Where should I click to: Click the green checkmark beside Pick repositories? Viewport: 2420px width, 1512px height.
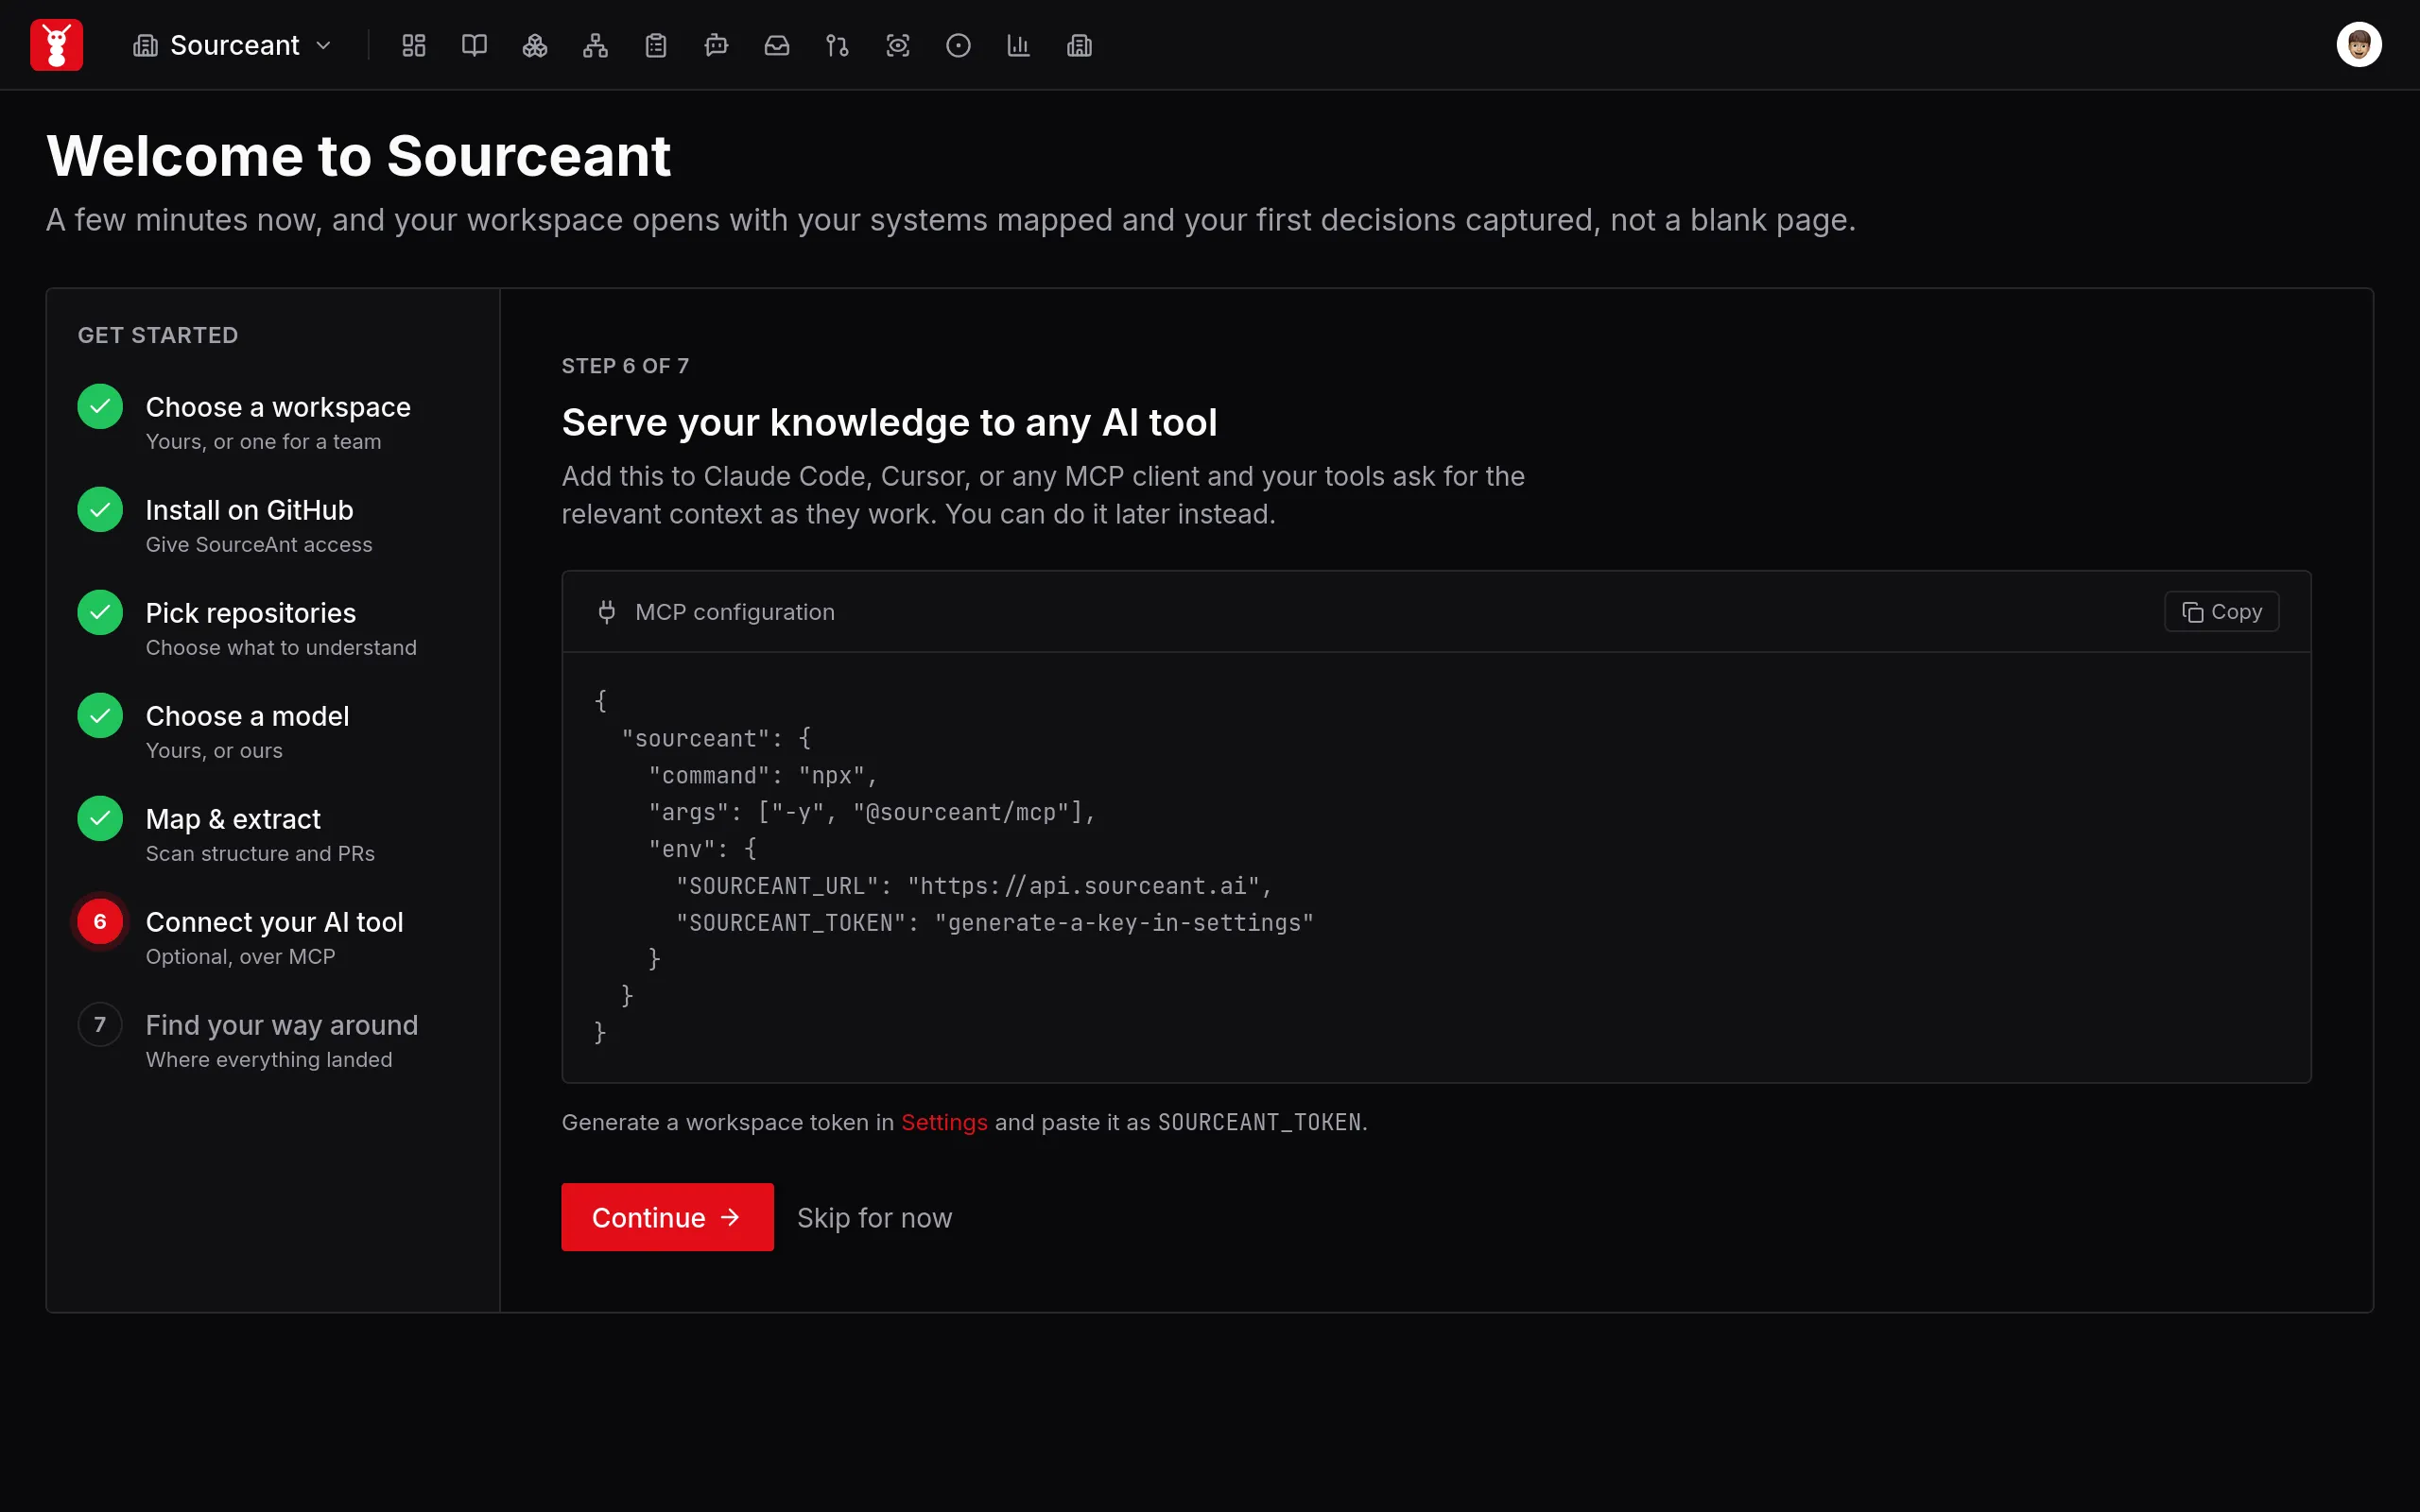pyautogui.click(x=100, y=613)
